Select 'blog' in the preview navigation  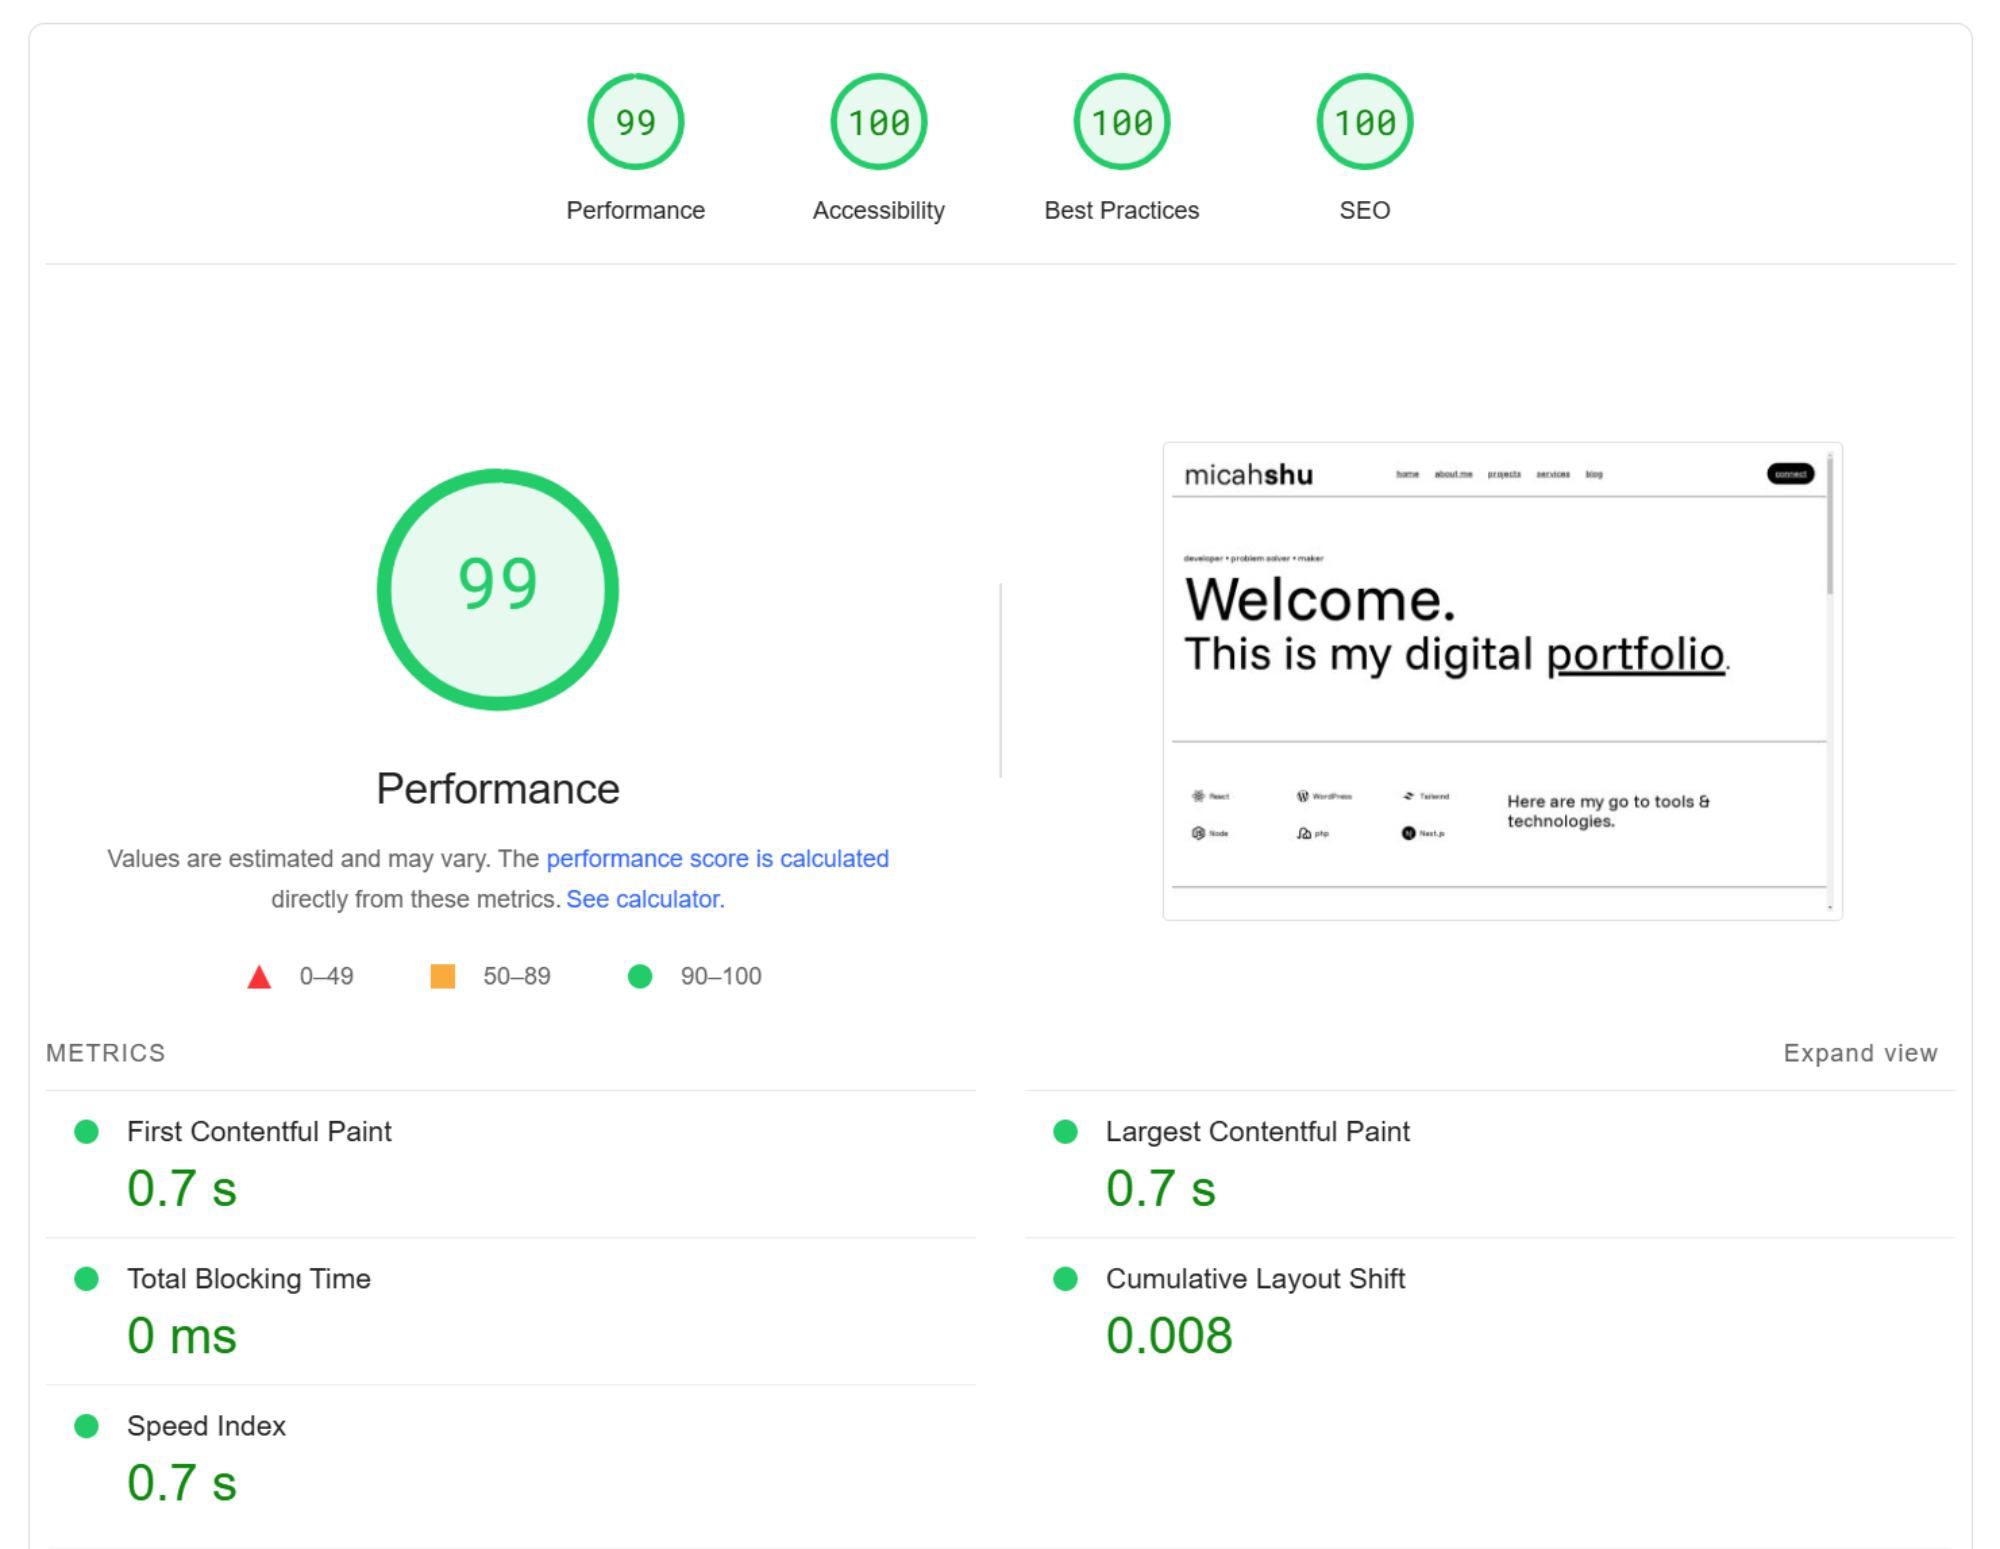(1594, 473)
